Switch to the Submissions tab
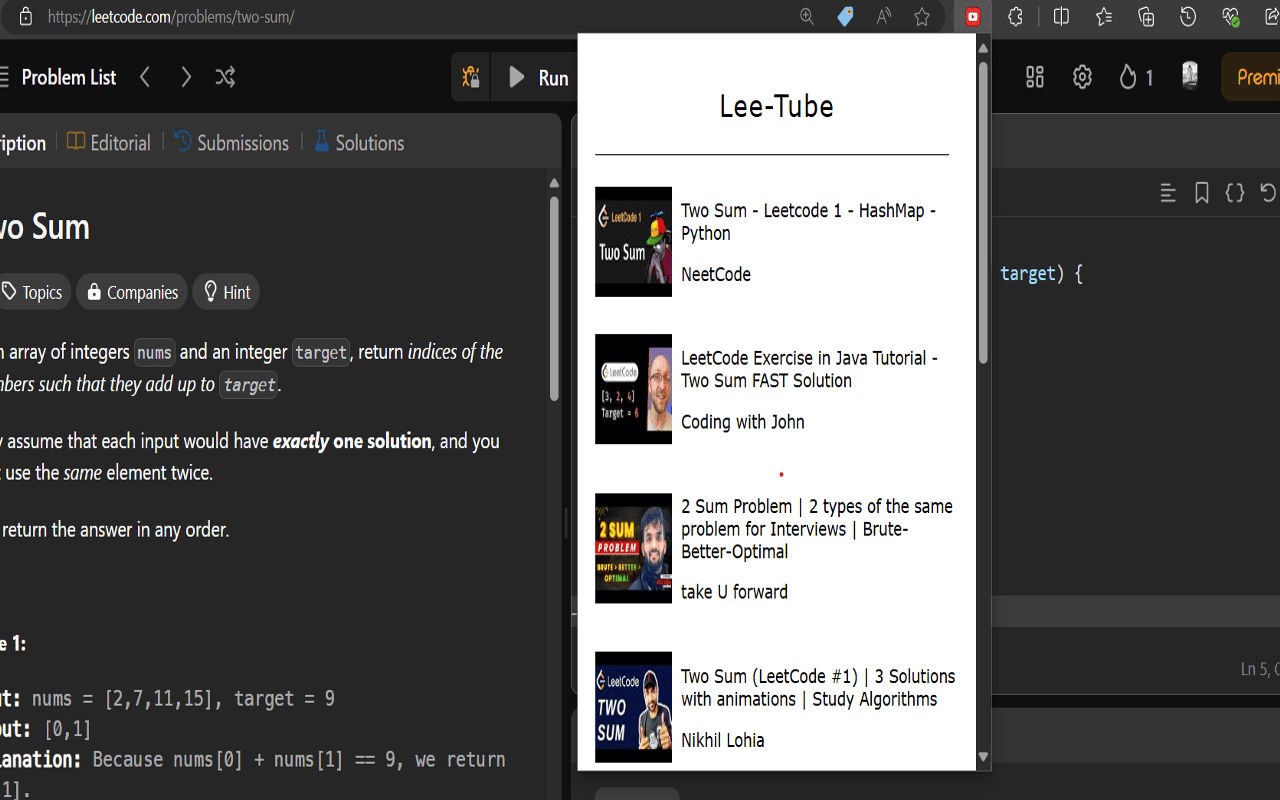This screenshot has height=800, width=1280. point(232,143)
